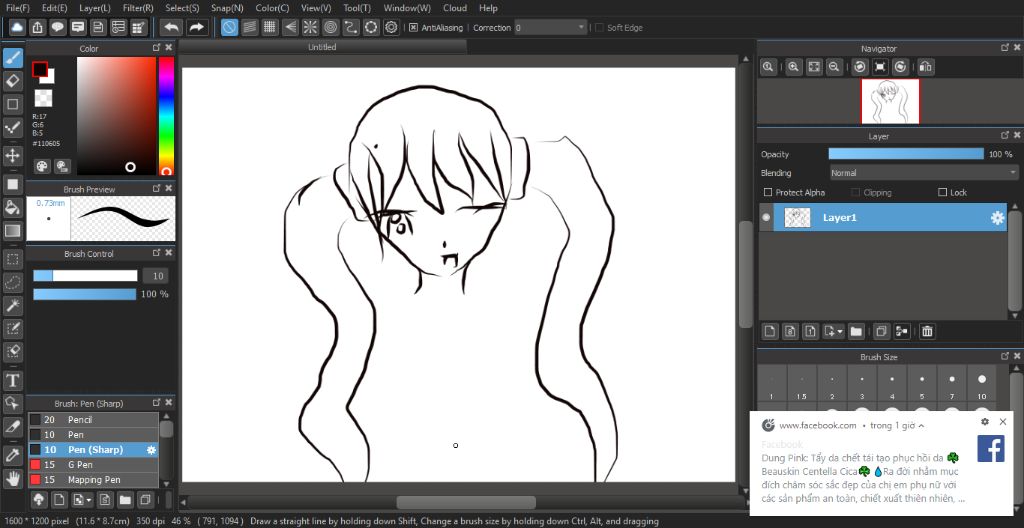Click the rainbow hue strip
The width and height of the screenshot is (1024, 528).
(167, 116)
